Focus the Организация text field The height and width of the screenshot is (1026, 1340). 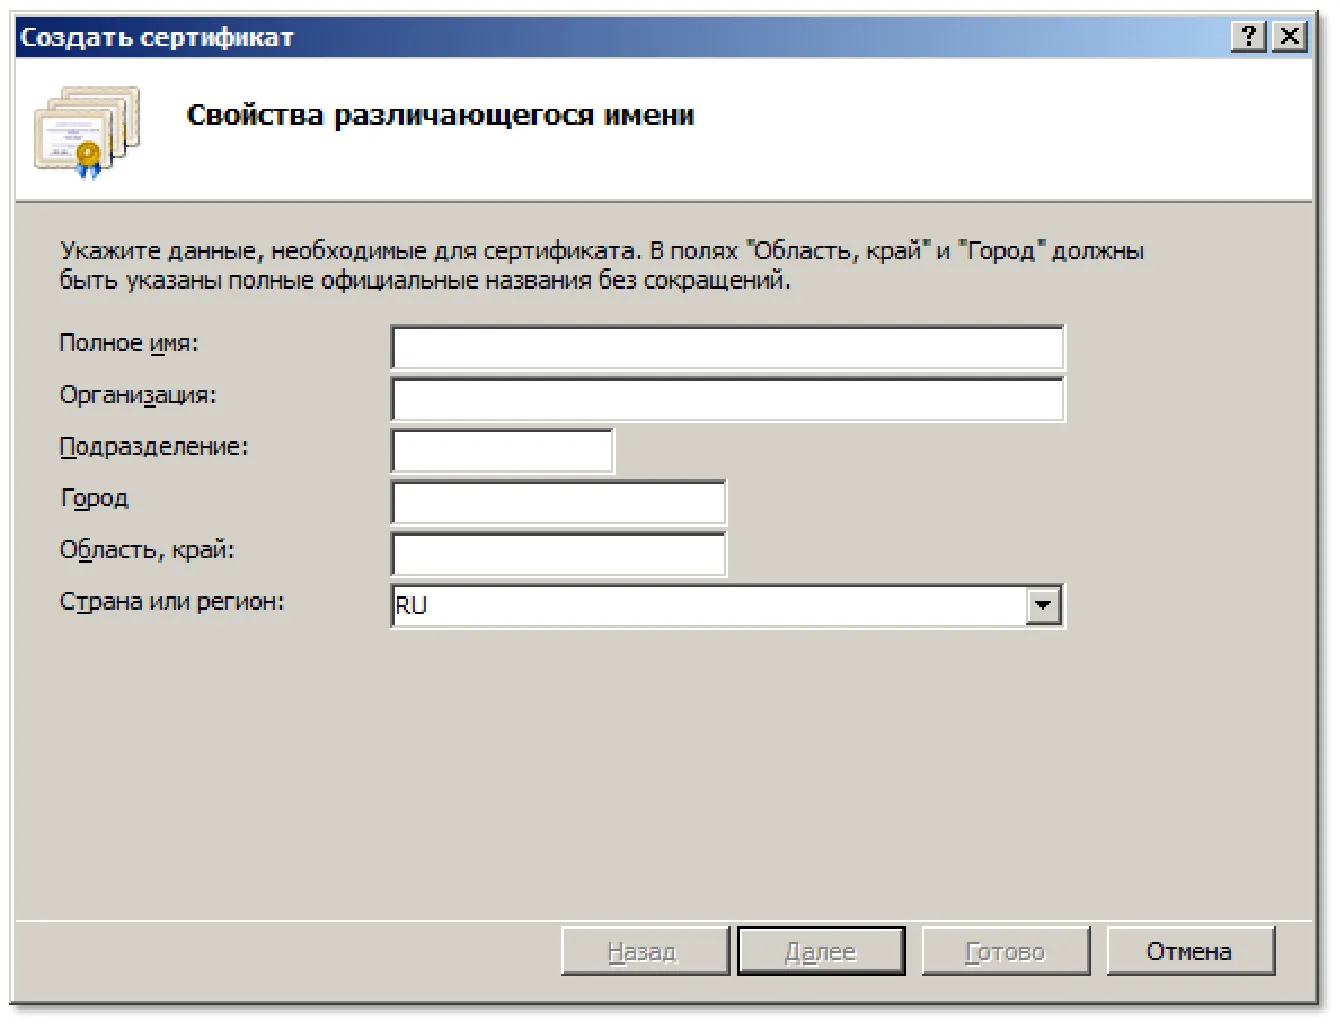pyautogui.click(x=727, y=399)
